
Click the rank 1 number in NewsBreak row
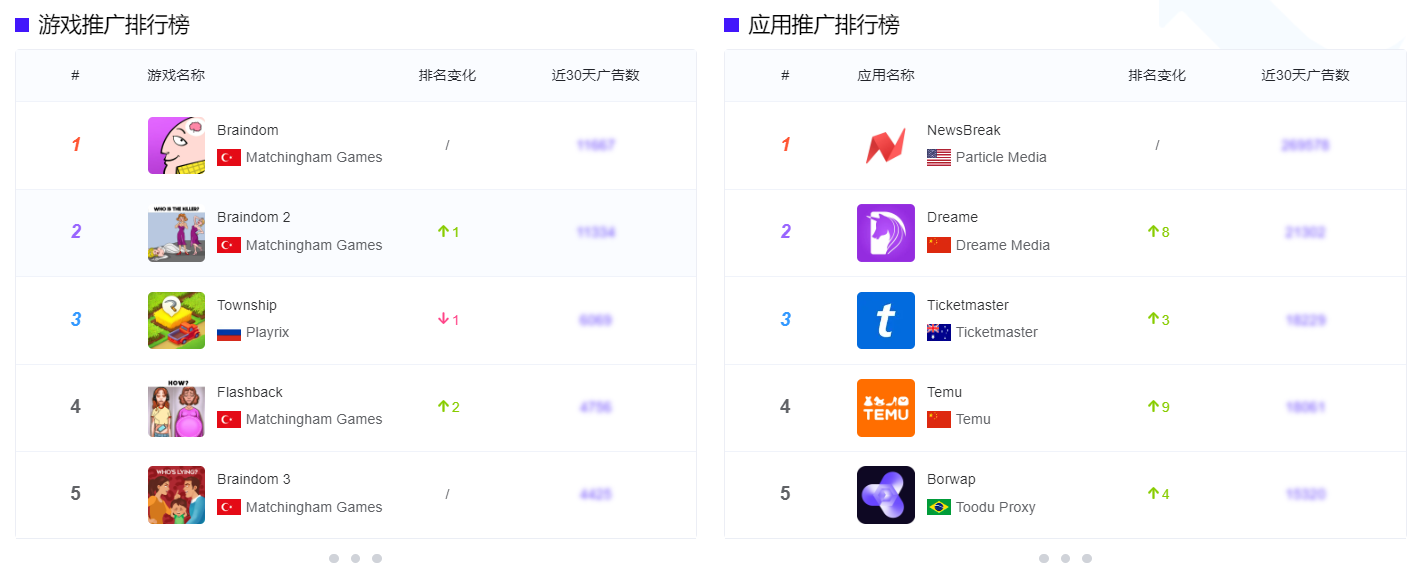[785, 145]
